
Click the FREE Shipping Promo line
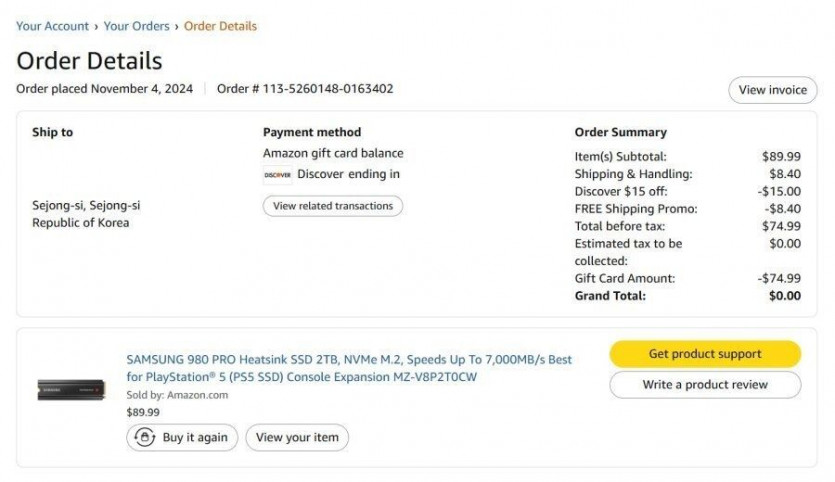[x=687, y=209]
